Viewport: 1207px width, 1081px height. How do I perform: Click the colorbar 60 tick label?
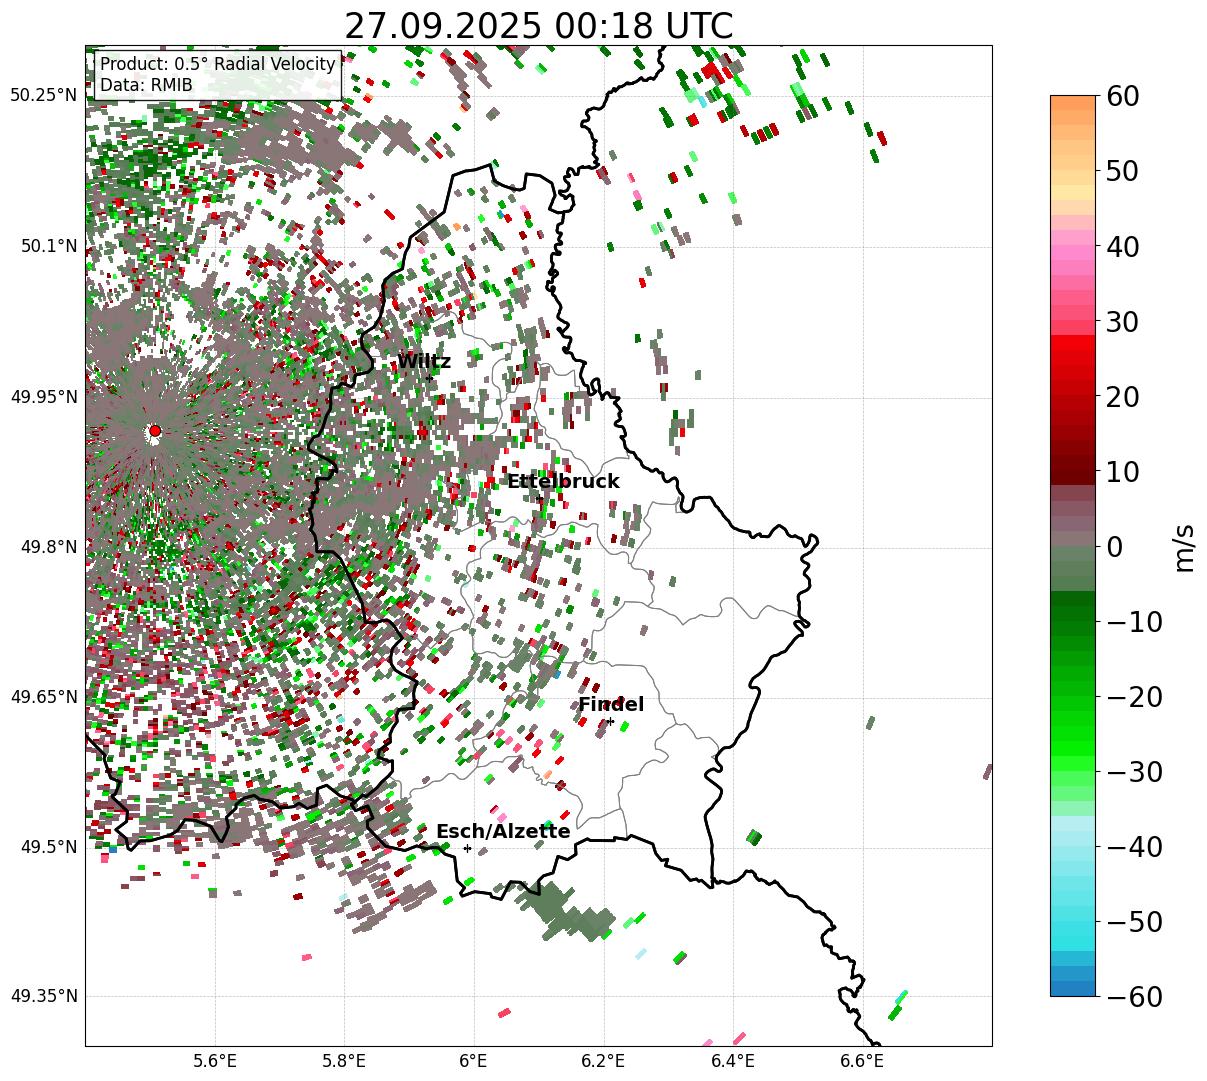(x=1121, y=96)
